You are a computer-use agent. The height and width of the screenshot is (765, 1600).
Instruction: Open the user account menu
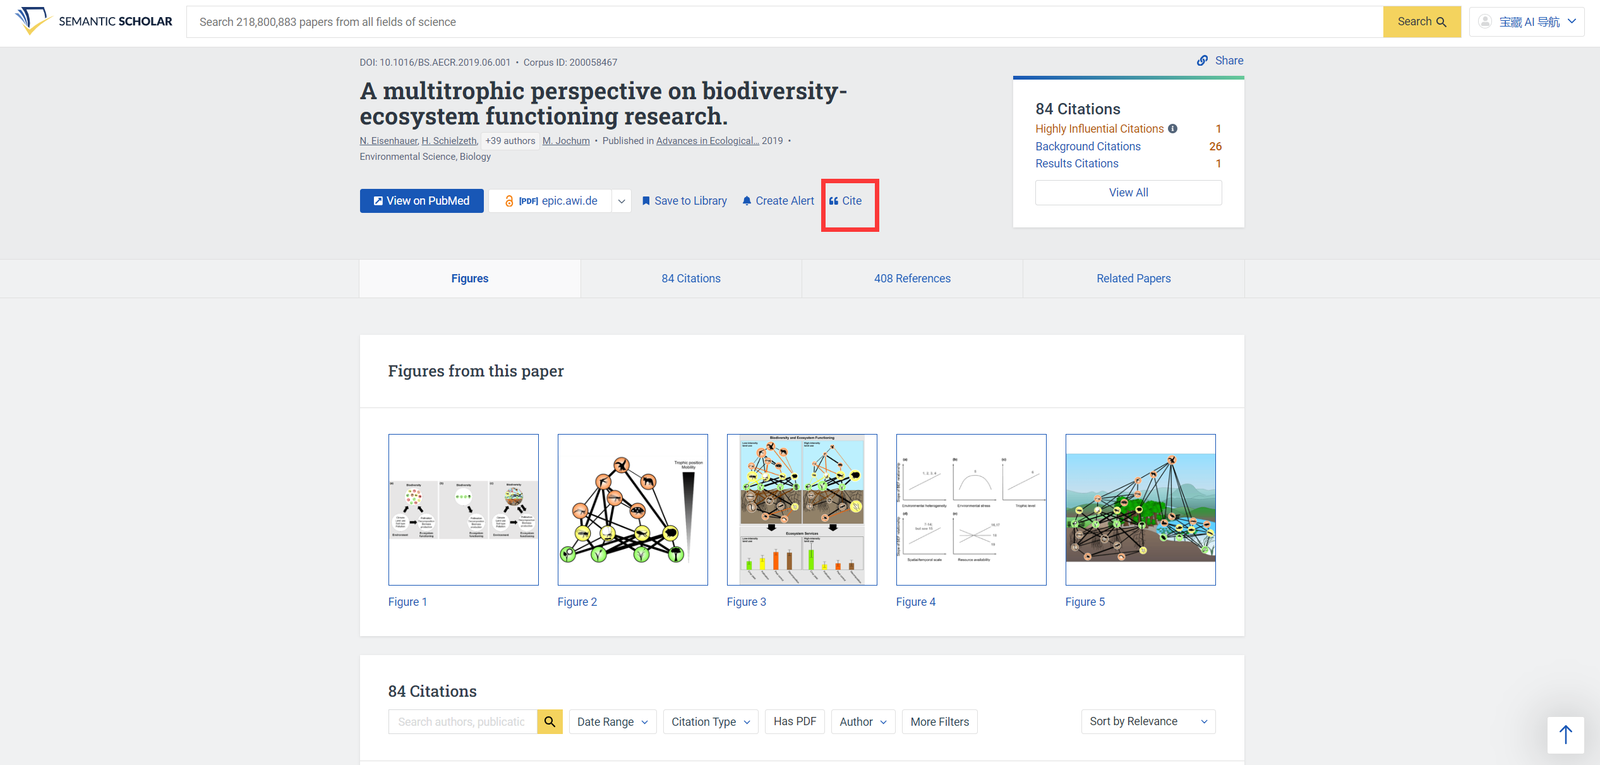tap(1526, 22)
